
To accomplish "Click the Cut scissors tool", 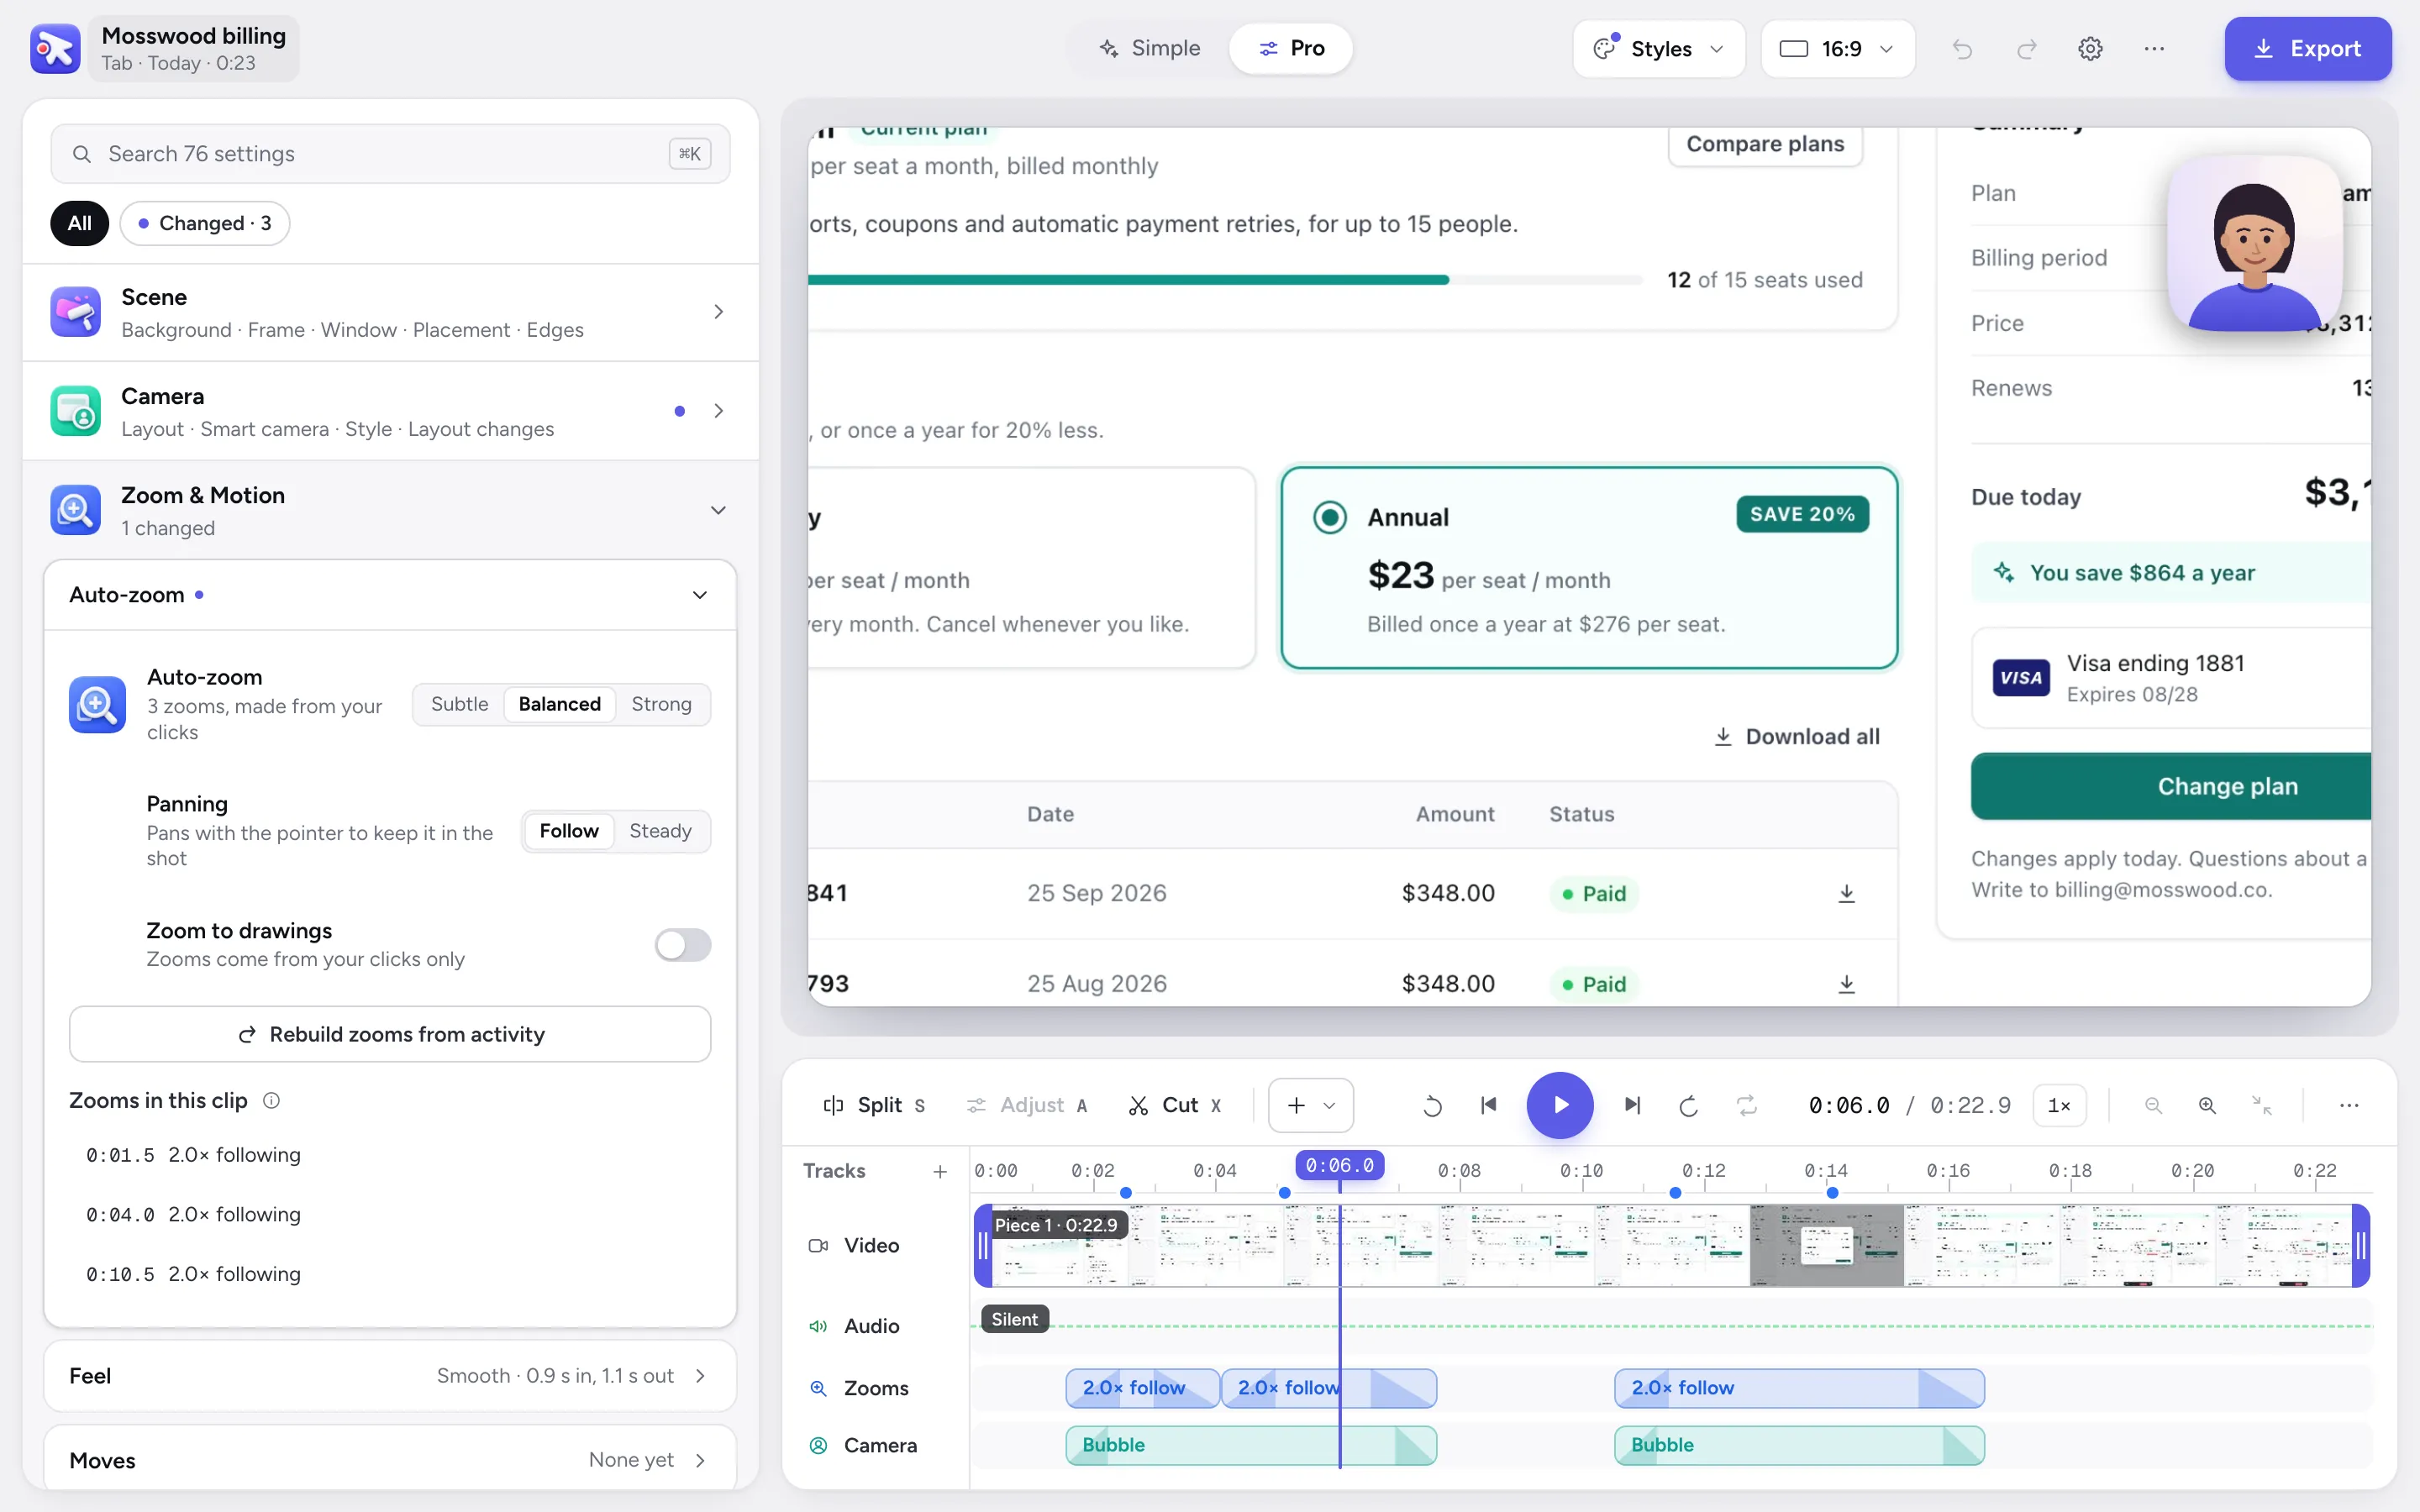I will [1175, 1105].
